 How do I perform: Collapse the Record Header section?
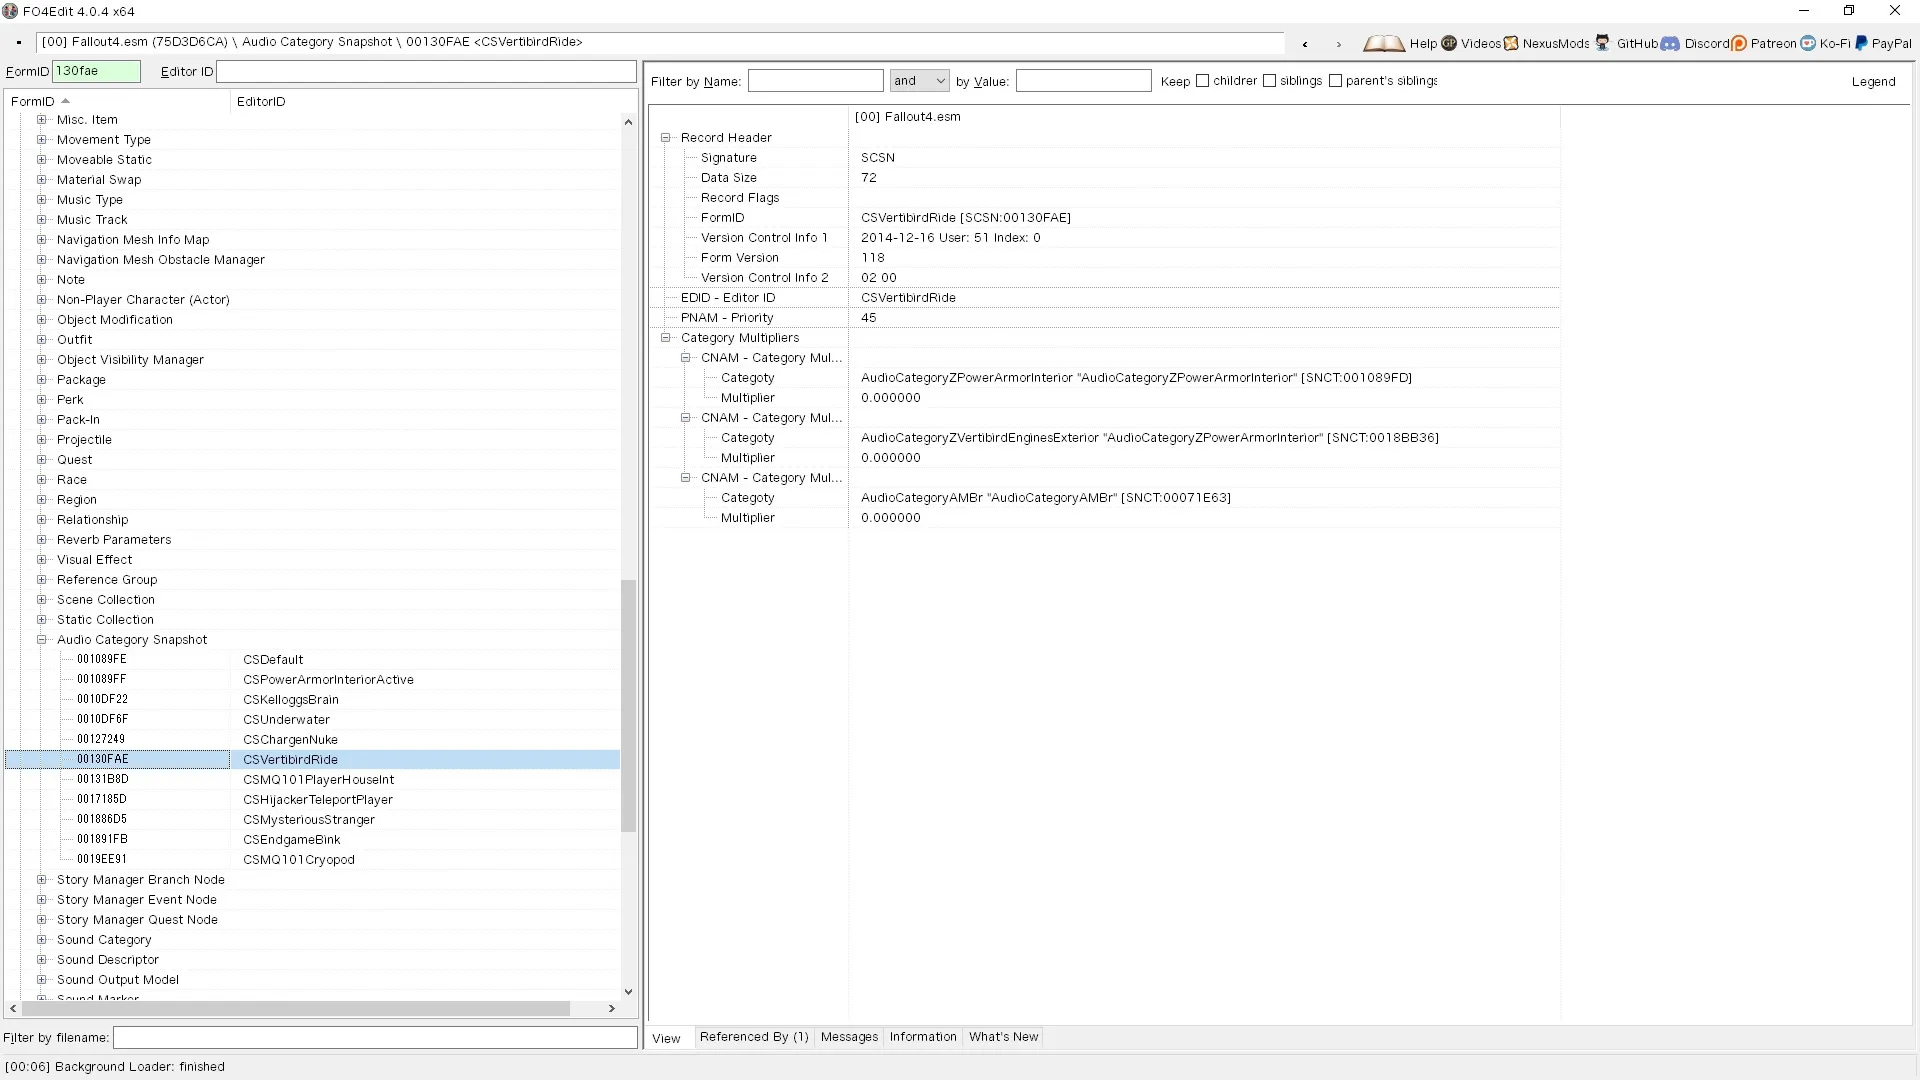(x=666, y=138)
